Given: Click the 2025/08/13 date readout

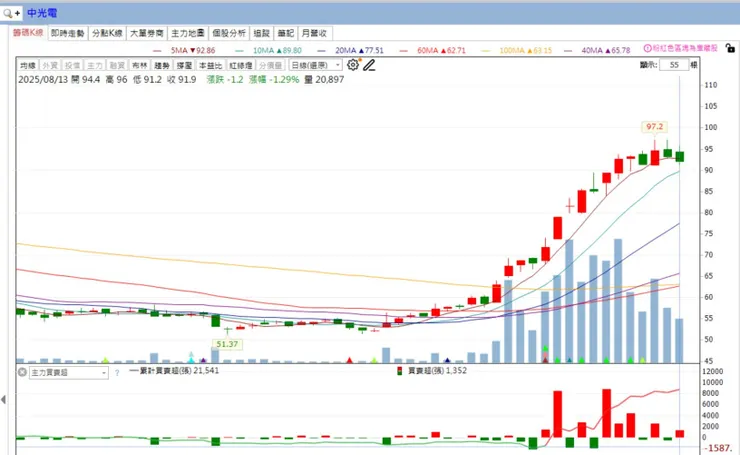Looking at the screenshot, I should pyautogui.click(x=43, y=79).
